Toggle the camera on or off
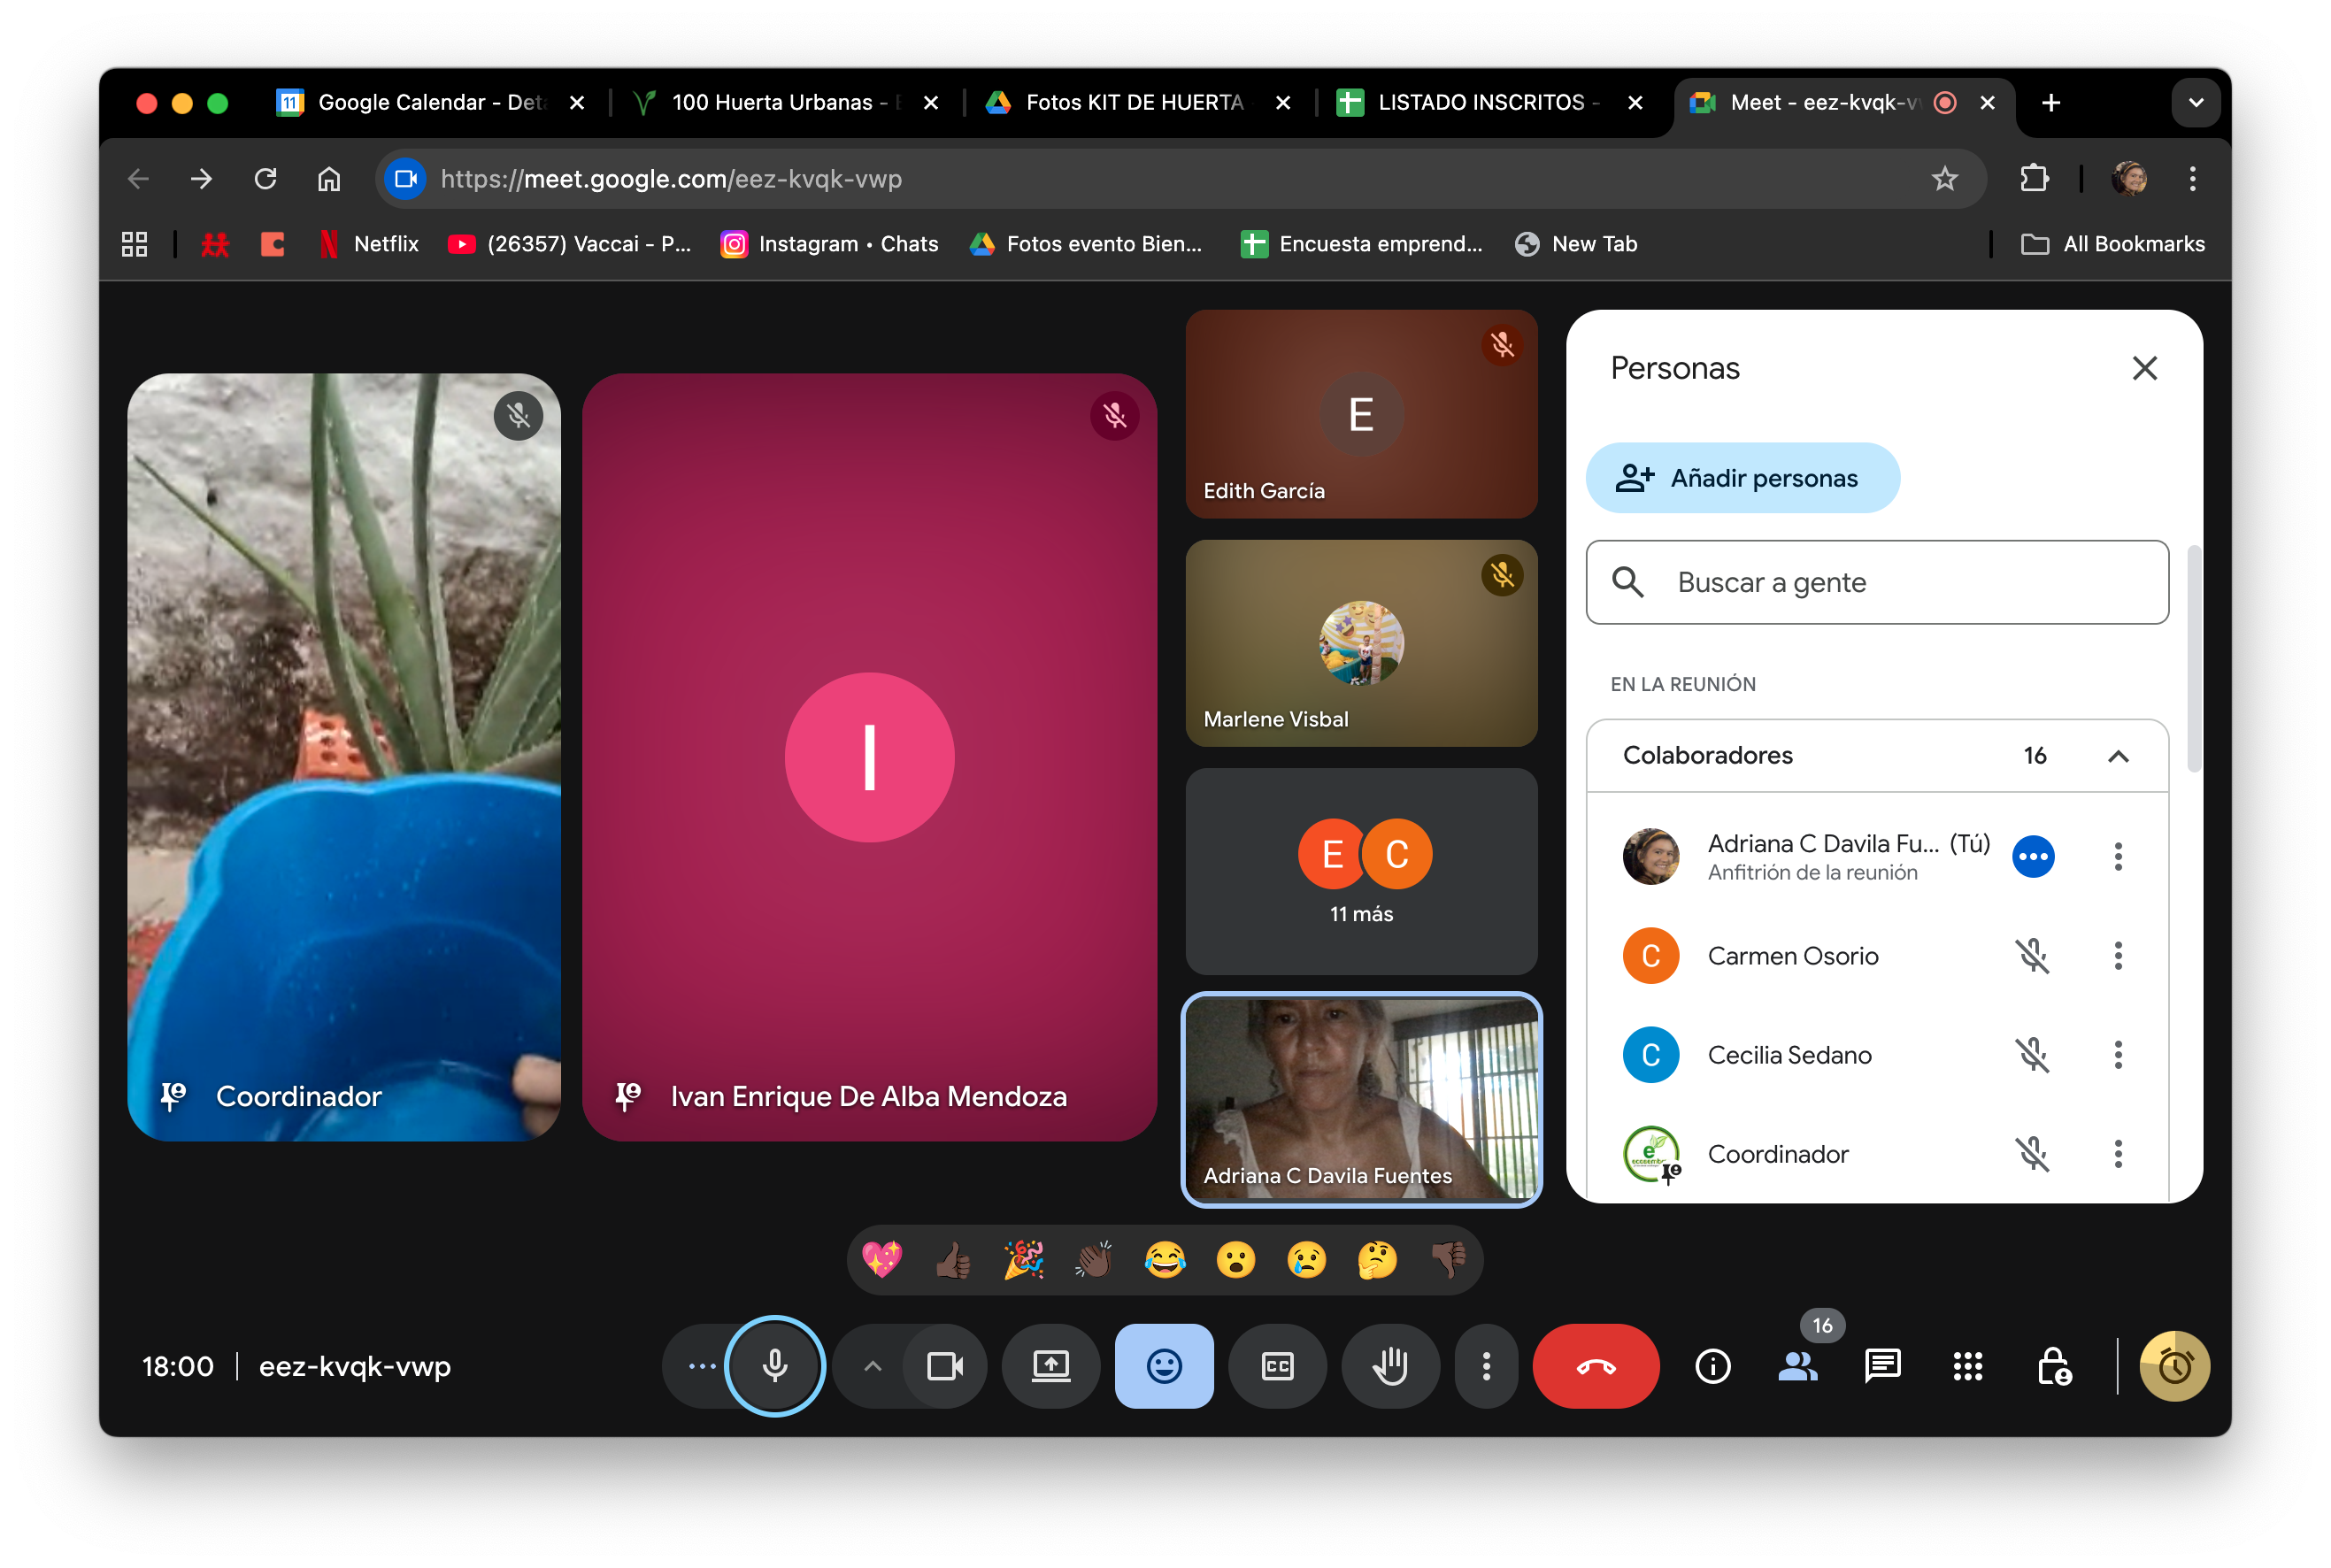 [944, 1366]
